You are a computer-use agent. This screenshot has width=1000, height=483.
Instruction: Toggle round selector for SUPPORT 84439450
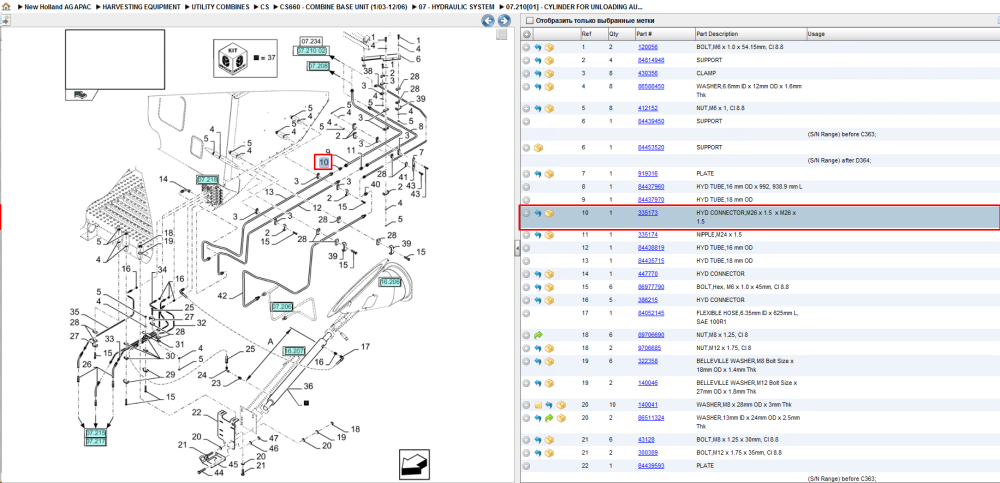pos(526,121)
